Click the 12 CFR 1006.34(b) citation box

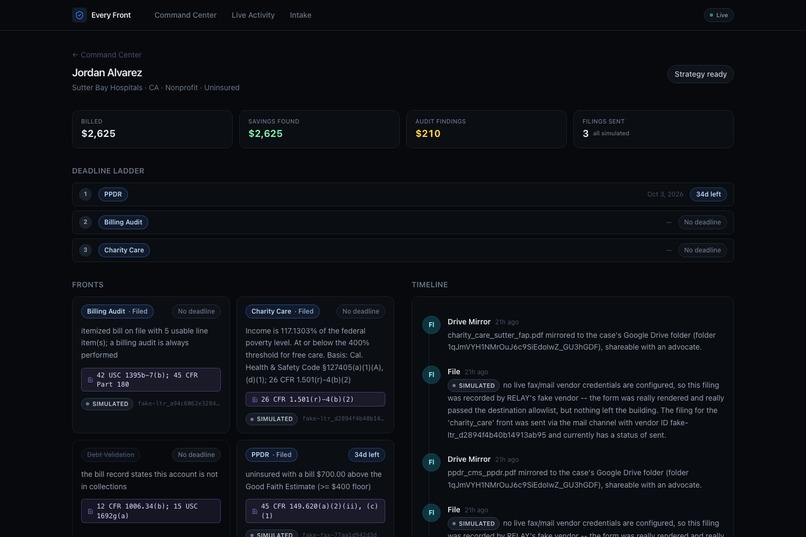[151, 511]
